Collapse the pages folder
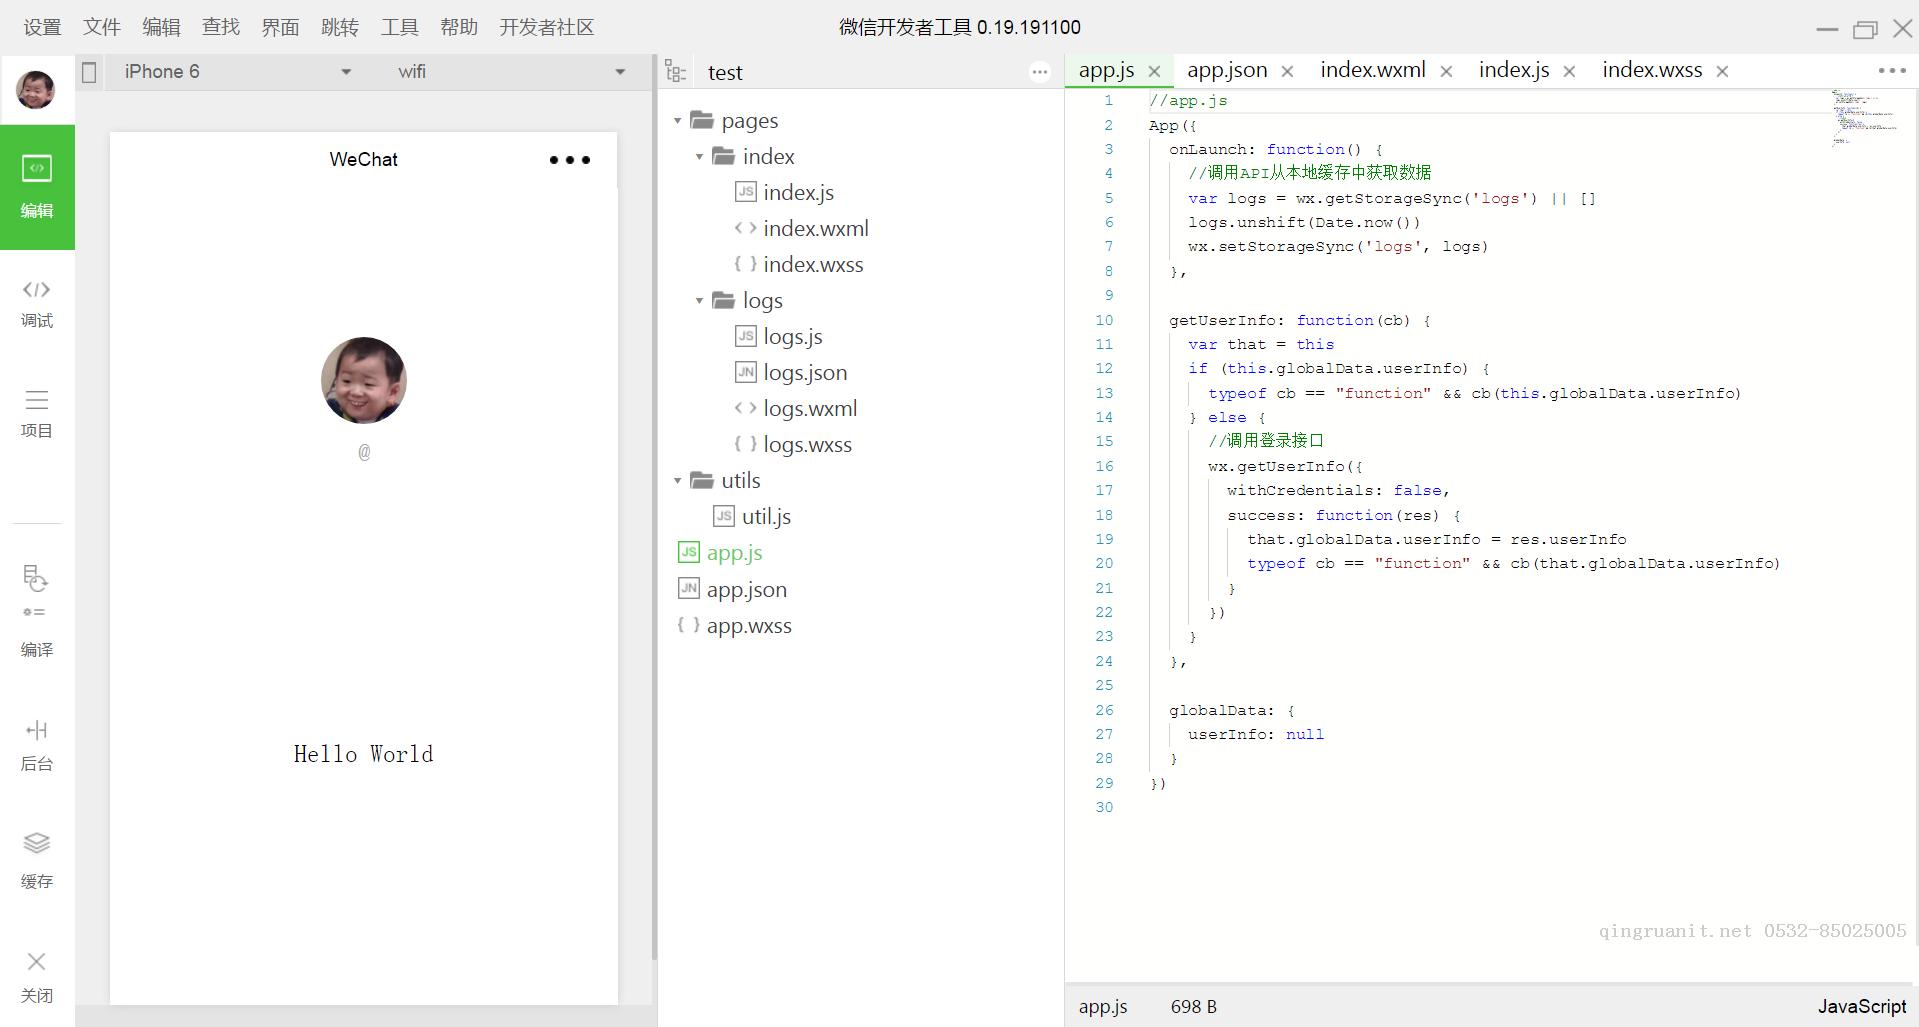Screen dimensions: 1919x1027 [678, 121]
